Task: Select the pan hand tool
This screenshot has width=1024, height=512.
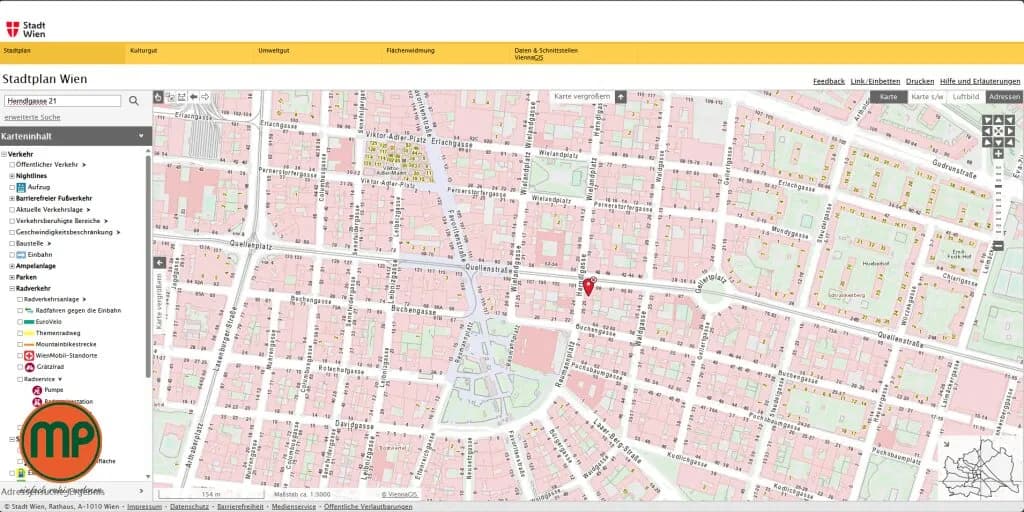Action: [158, 97]
